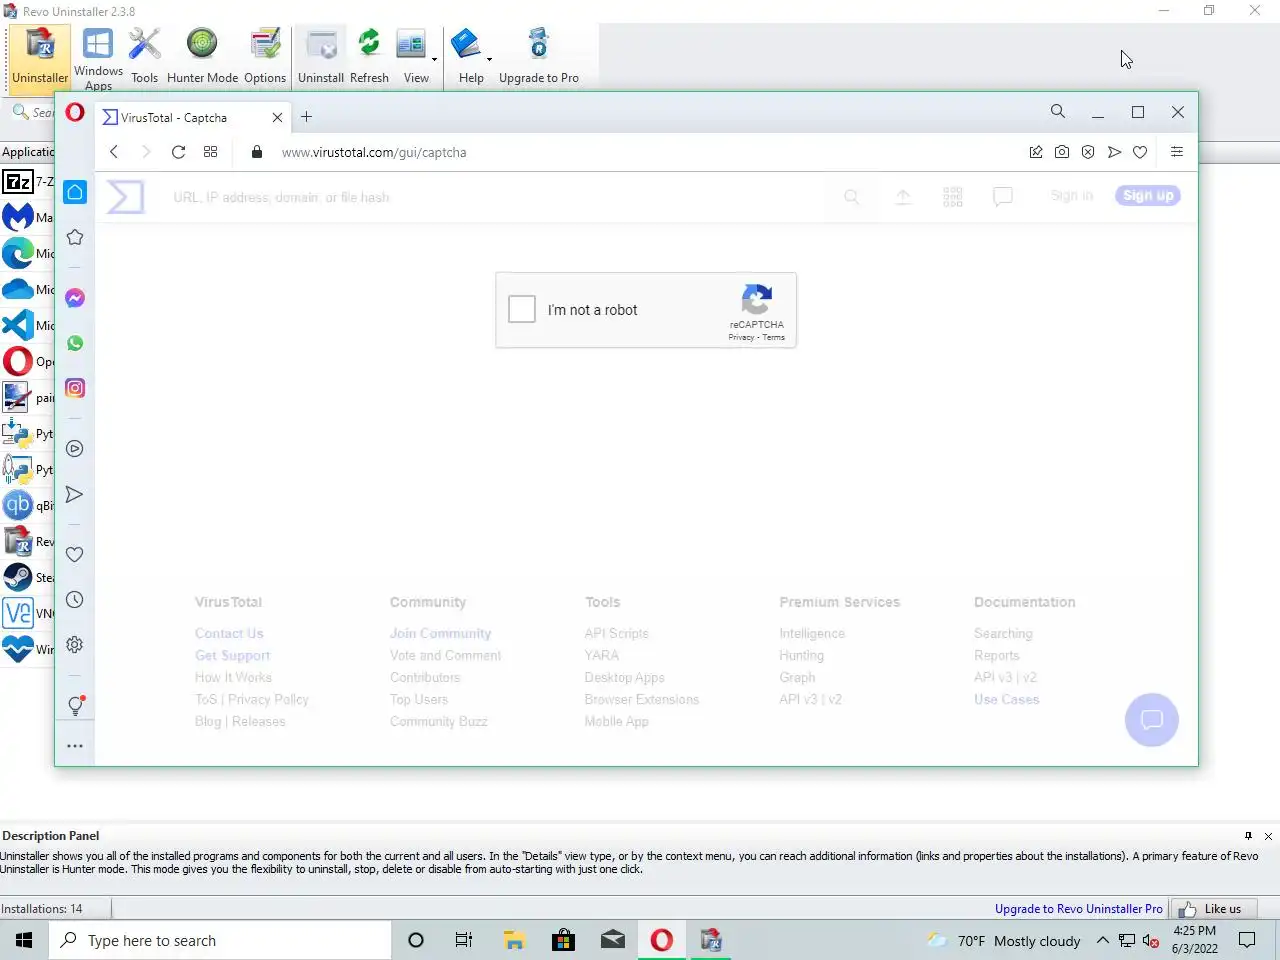
Task: Open My Flow in Opera sidebar
Action: pyautogui.click(x=75, y=494)
